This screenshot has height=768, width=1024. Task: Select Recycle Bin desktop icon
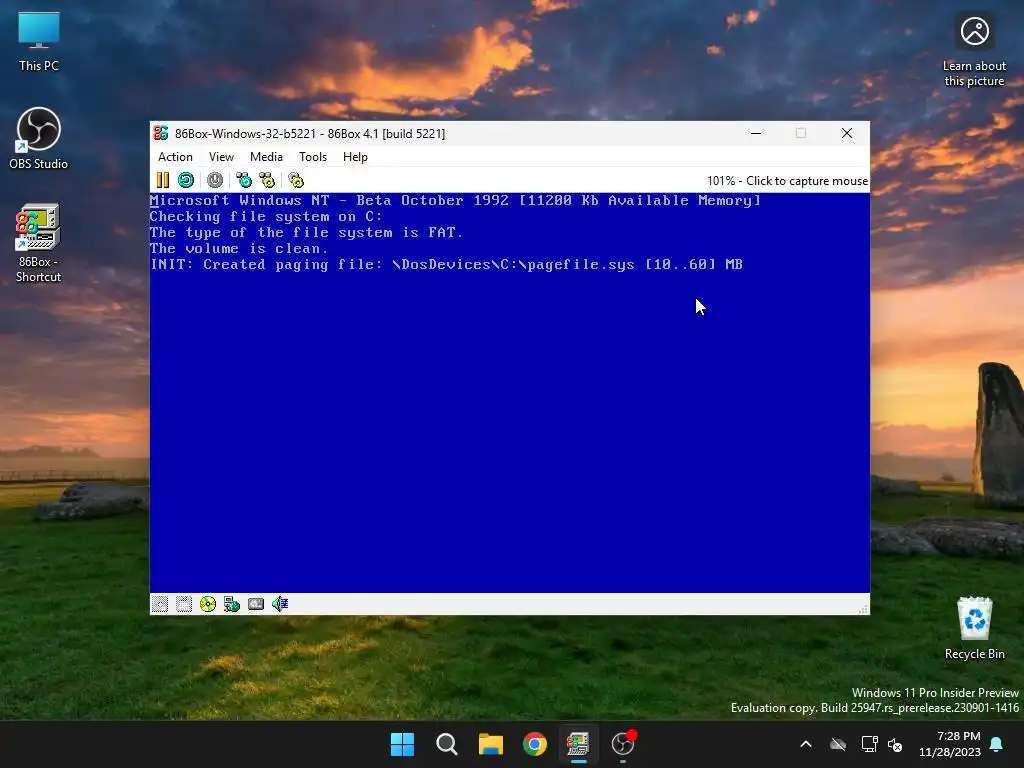[975, 628]
